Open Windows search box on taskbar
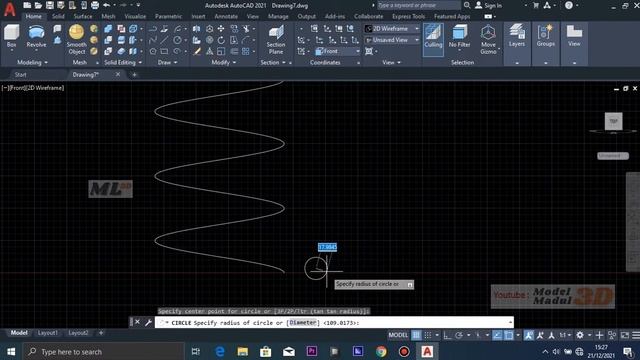Screen dimensions: 640x360 coord(104,351)
